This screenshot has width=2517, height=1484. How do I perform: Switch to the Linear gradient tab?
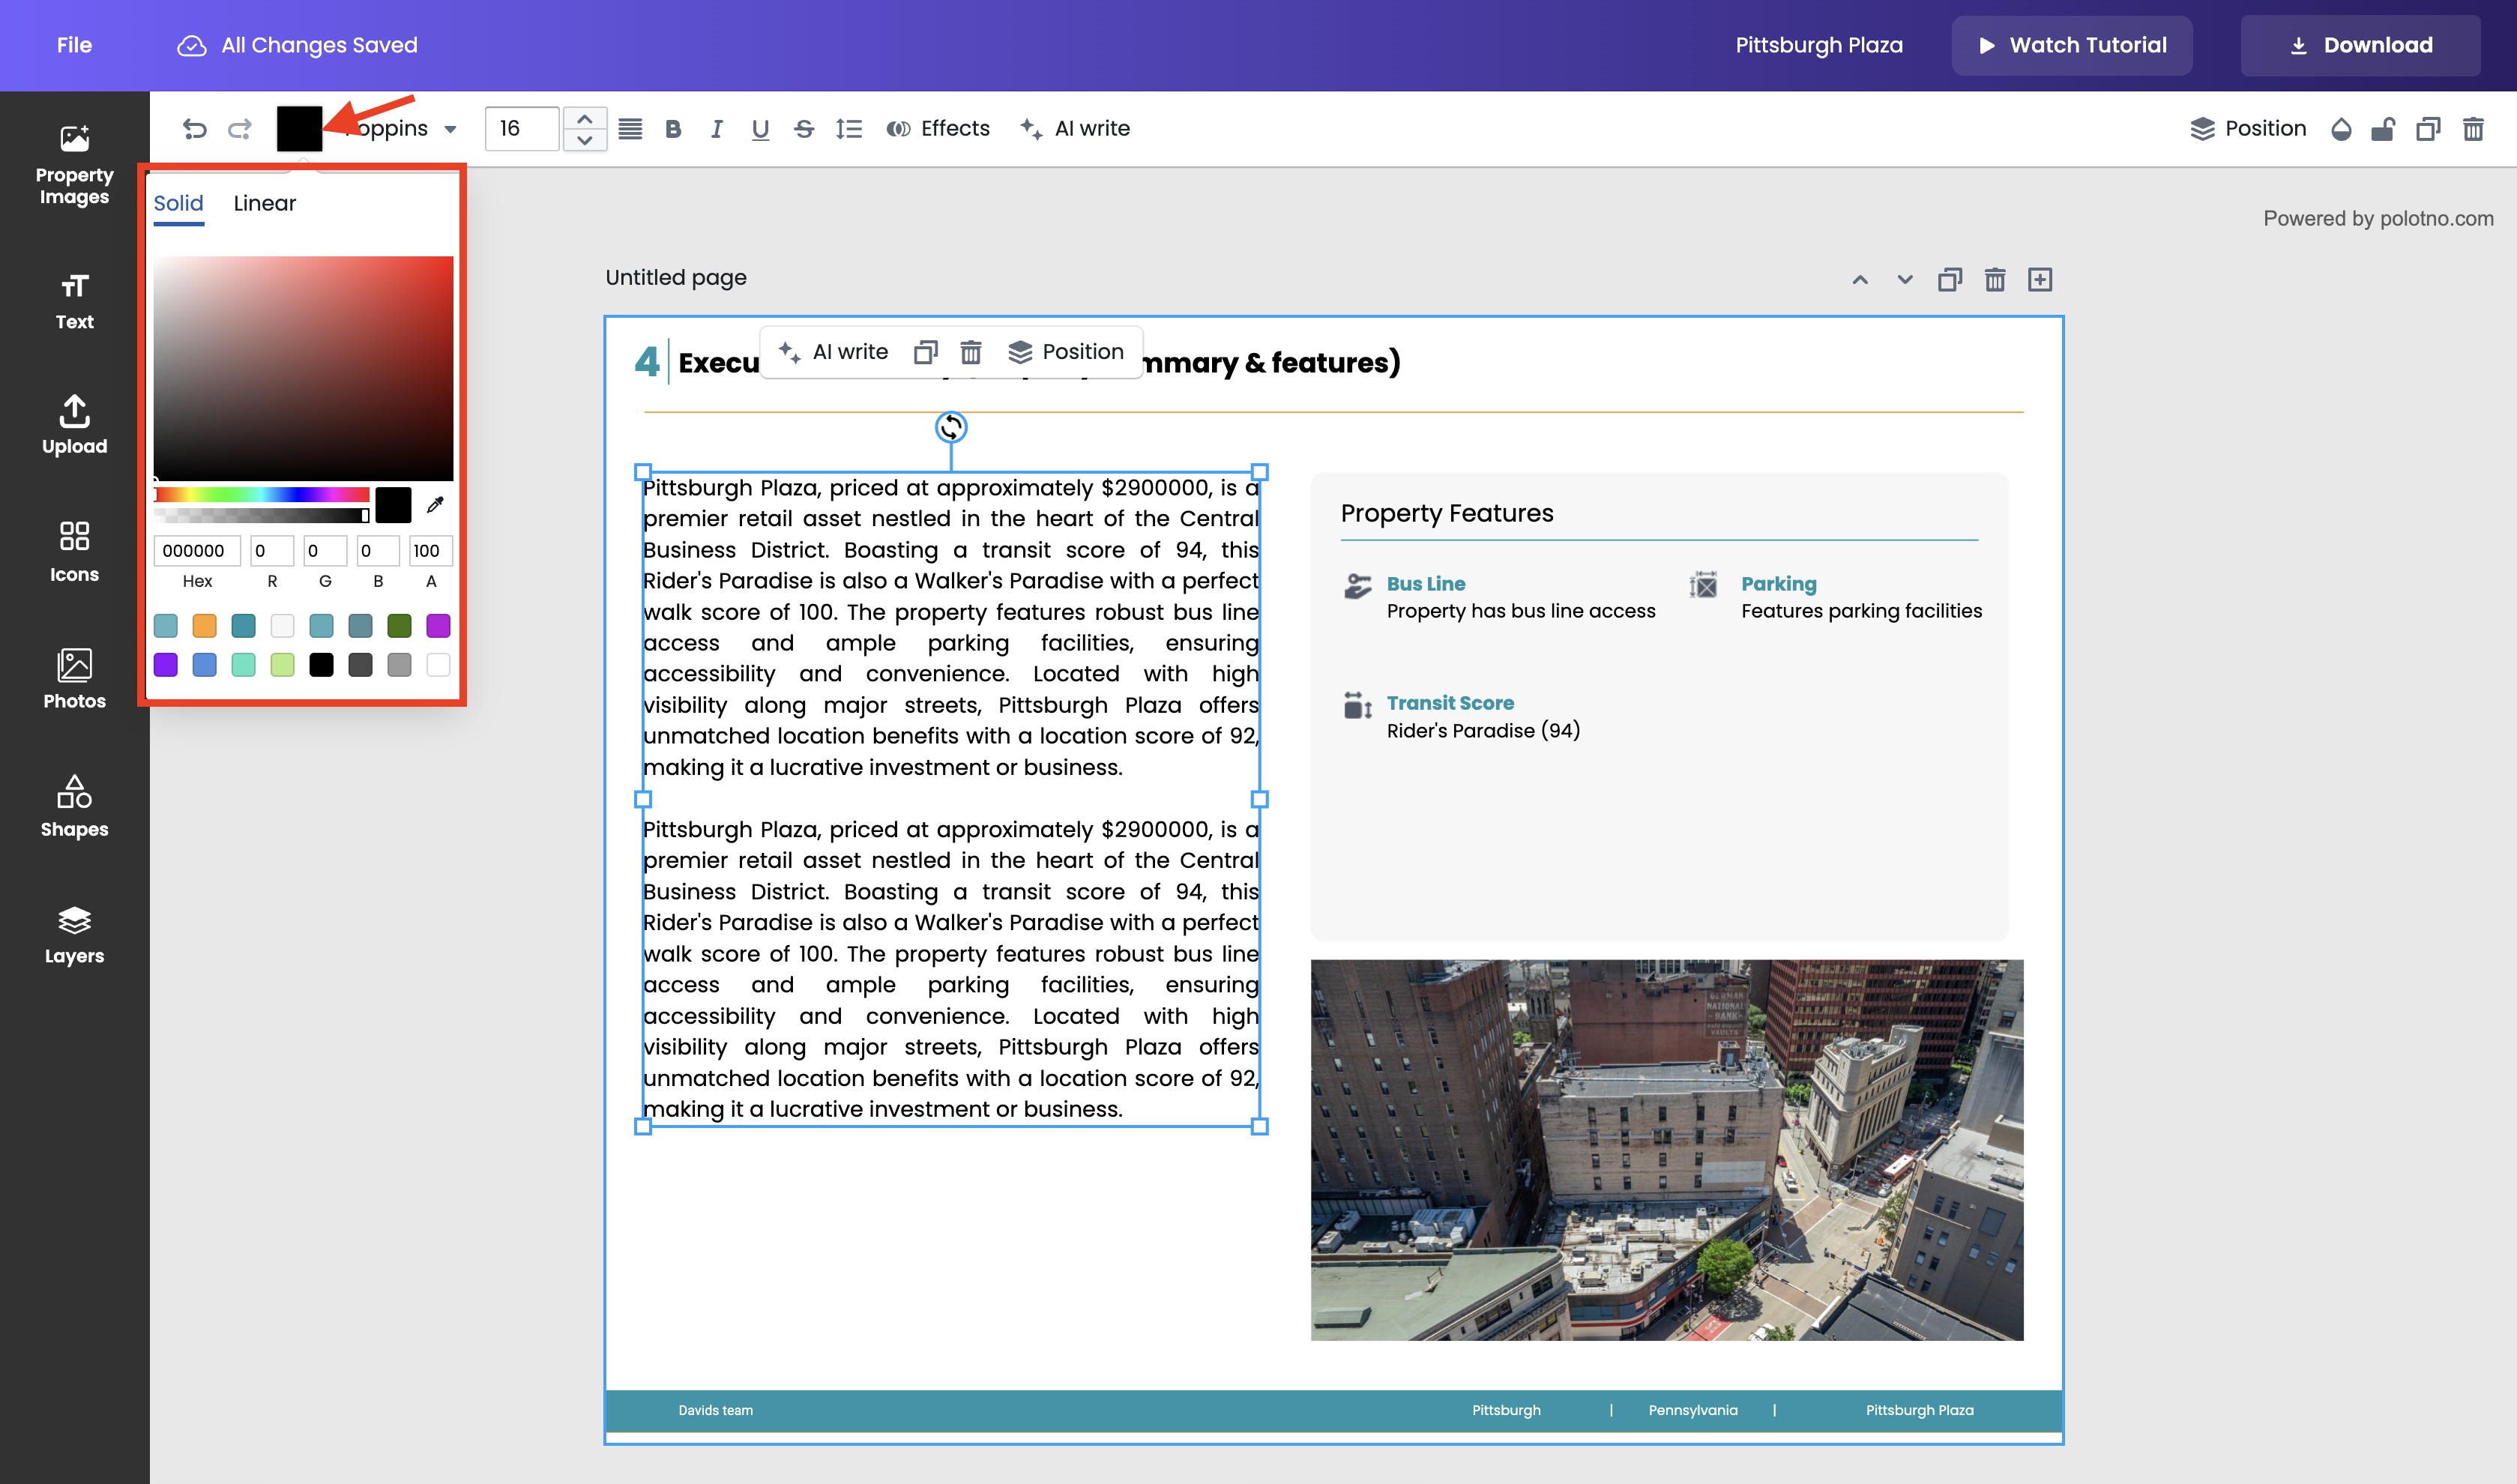(264, 203)
